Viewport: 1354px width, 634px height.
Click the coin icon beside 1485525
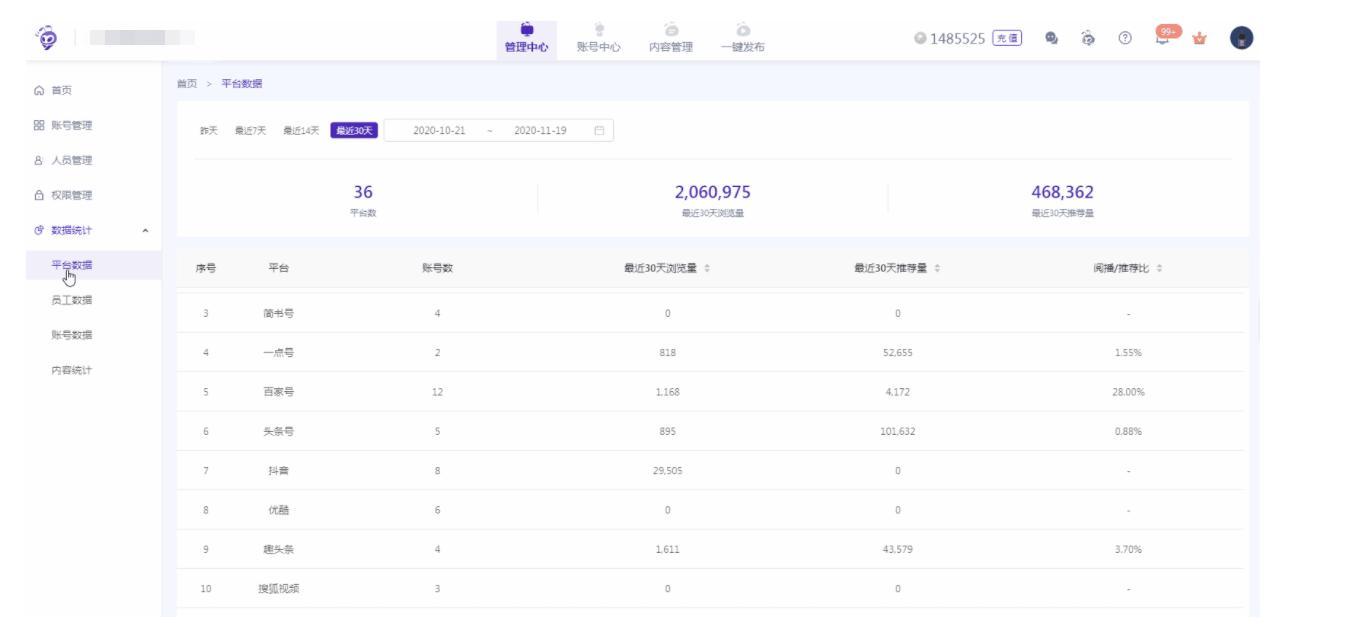920,38
